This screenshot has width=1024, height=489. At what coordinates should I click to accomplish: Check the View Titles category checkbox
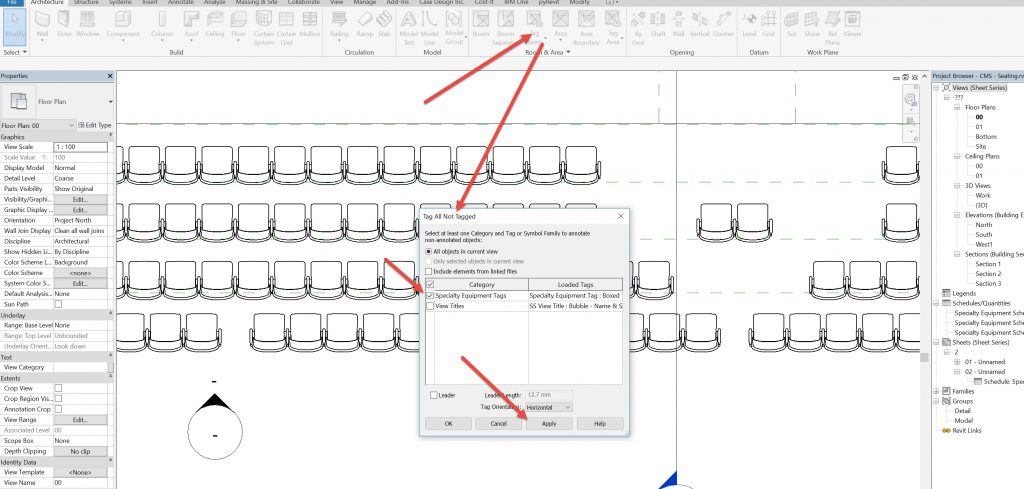430,307
